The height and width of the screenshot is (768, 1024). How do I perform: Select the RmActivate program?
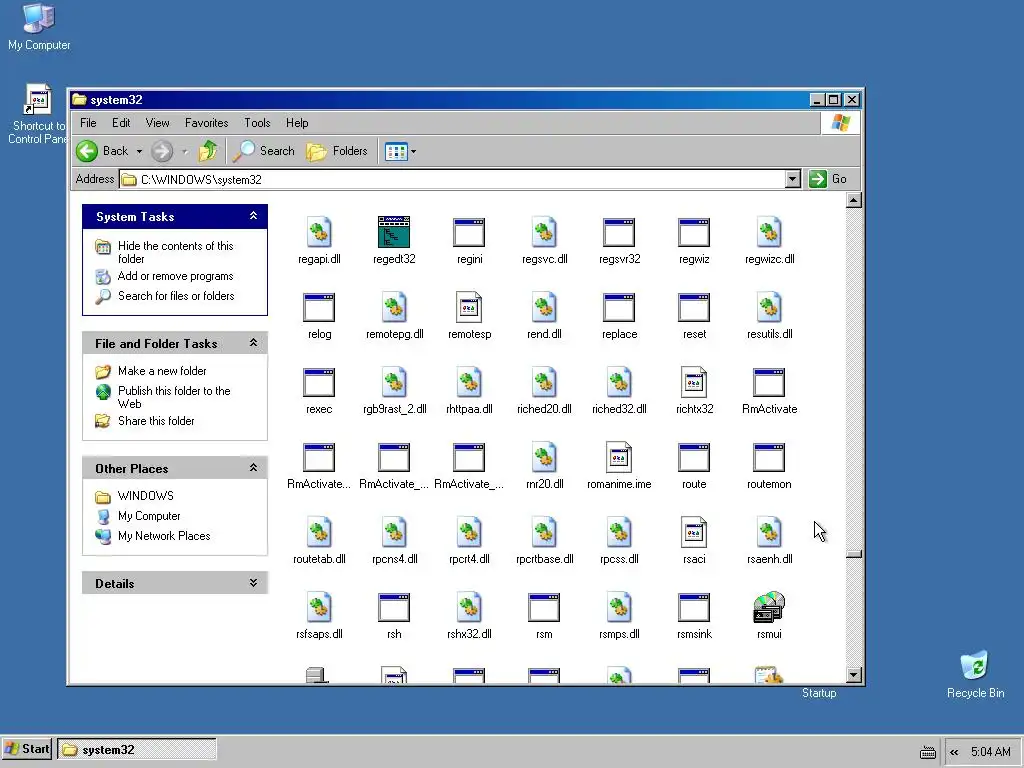tap(769, 391)
